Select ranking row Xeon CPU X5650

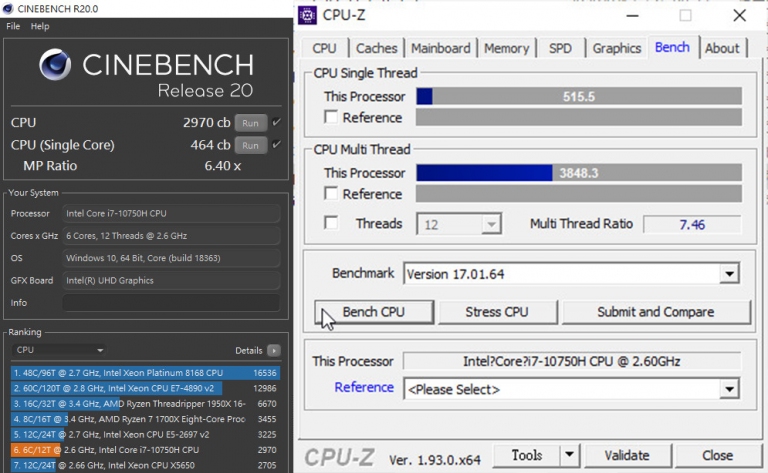pyautogui.click(x=145, y=465)
